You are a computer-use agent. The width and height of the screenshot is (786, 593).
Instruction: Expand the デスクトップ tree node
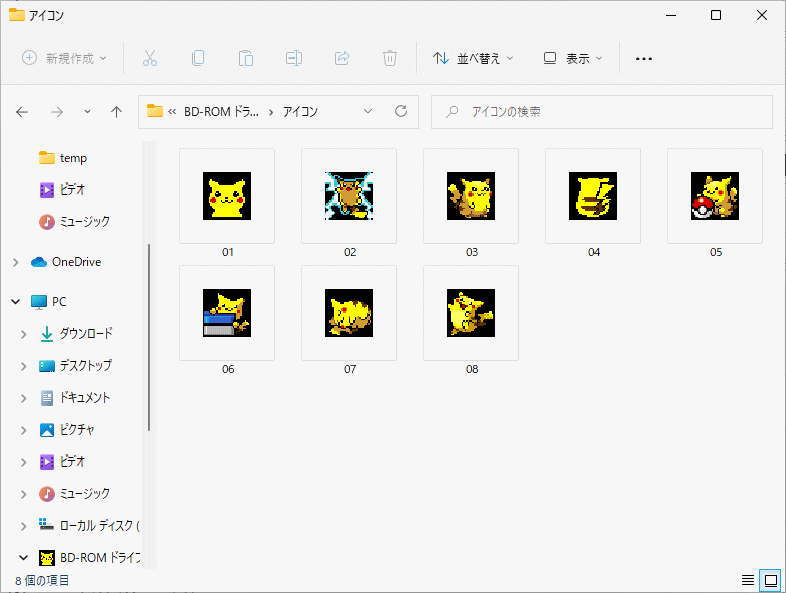point(24,366)
